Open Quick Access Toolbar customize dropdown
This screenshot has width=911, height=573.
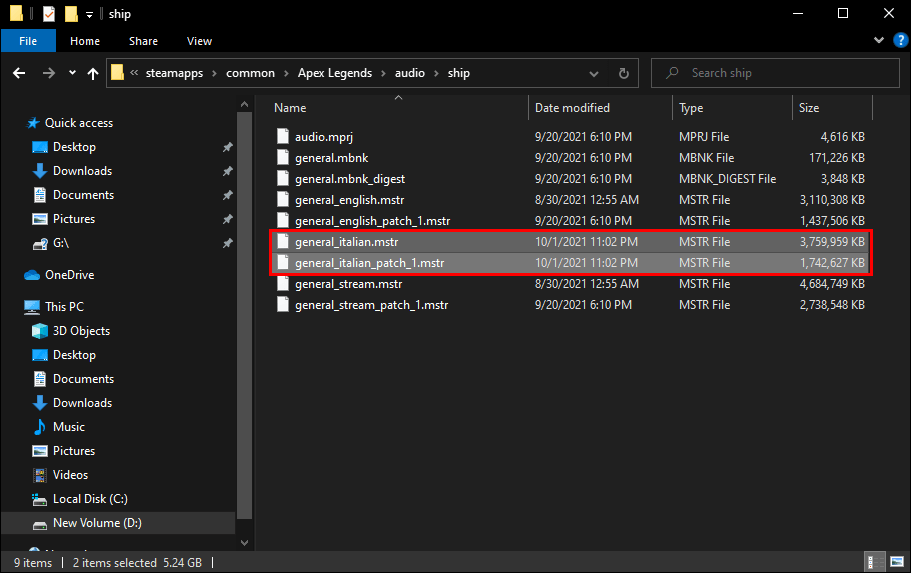(89, 14)
